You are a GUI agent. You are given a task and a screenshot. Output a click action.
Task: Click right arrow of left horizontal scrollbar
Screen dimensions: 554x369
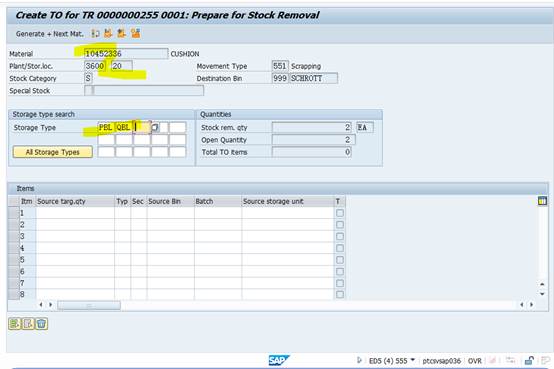(51, 305)
